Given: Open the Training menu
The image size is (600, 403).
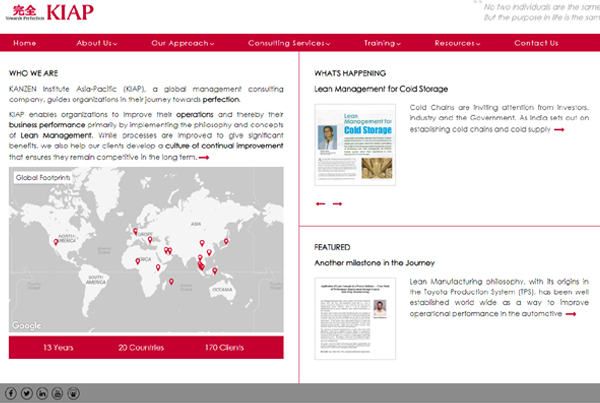Looking at the screenshot, I should click(382, 43).
